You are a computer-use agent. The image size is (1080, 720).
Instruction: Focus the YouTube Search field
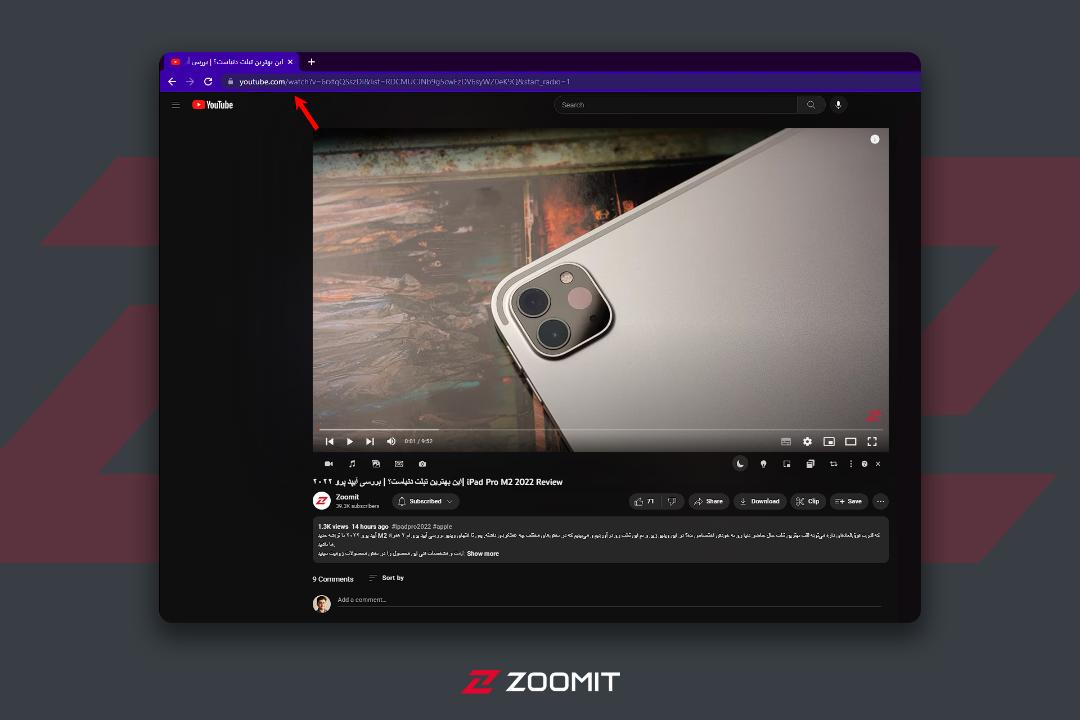tap(676, 105)
